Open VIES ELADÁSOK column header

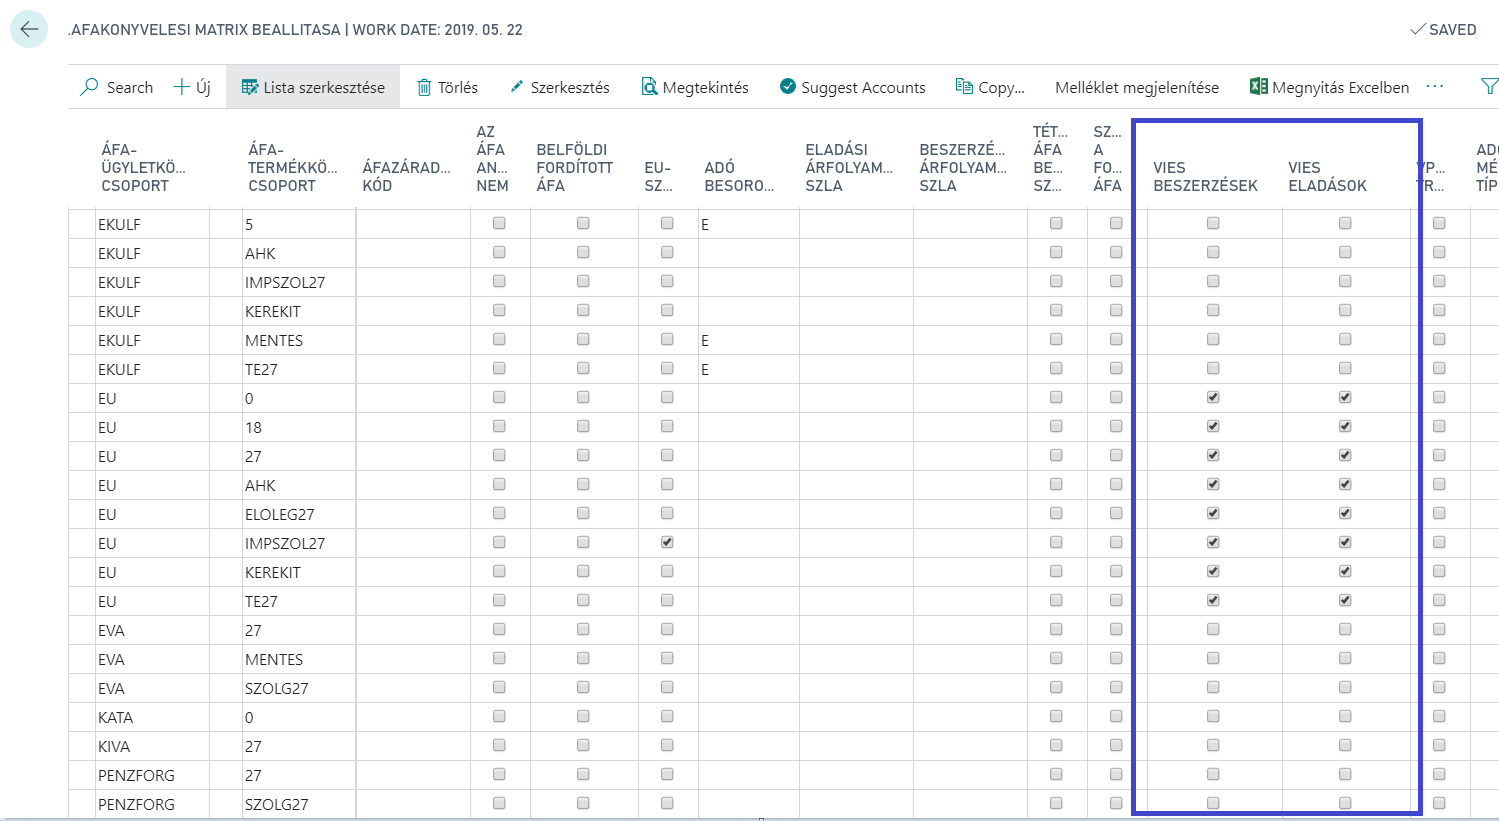1327,176
